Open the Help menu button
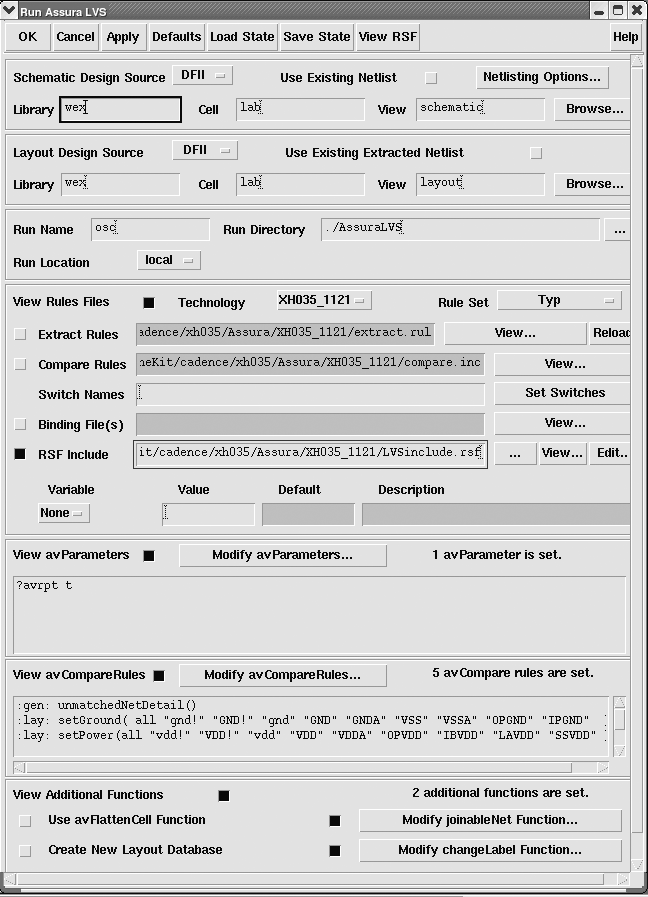 [x=625, y=37]
